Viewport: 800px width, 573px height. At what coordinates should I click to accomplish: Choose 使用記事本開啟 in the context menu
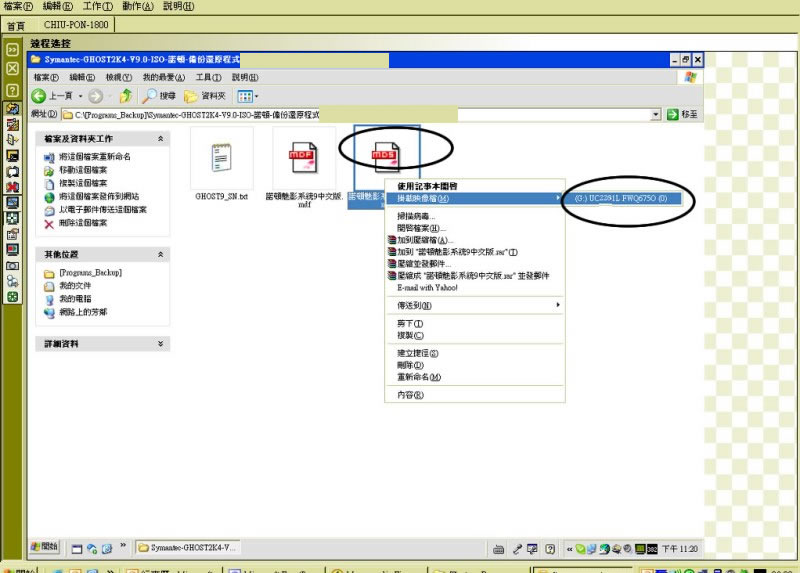[x=474, y=186]
